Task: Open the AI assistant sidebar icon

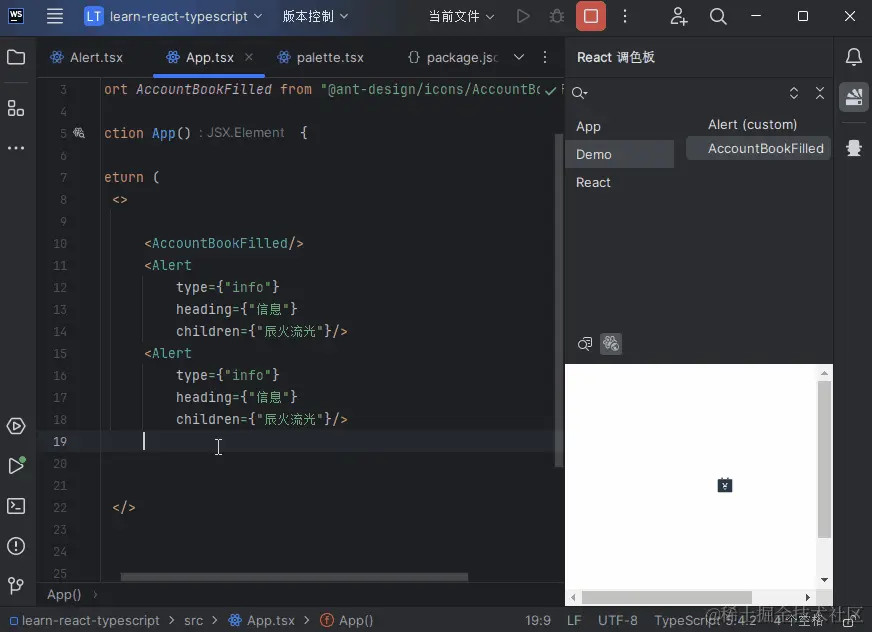Action: (854, 148)
